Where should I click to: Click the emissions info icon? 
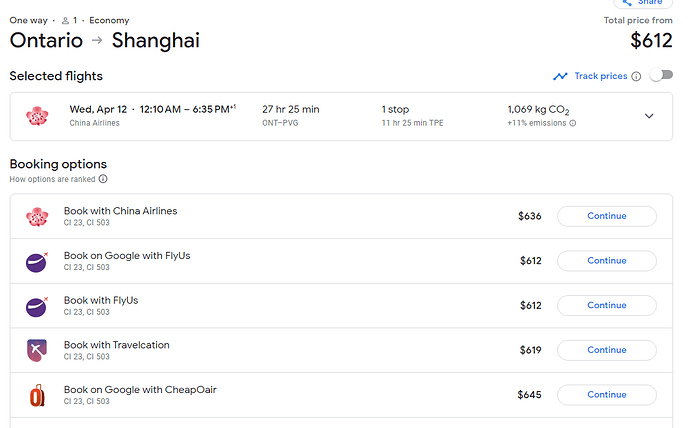pos(572,124)
